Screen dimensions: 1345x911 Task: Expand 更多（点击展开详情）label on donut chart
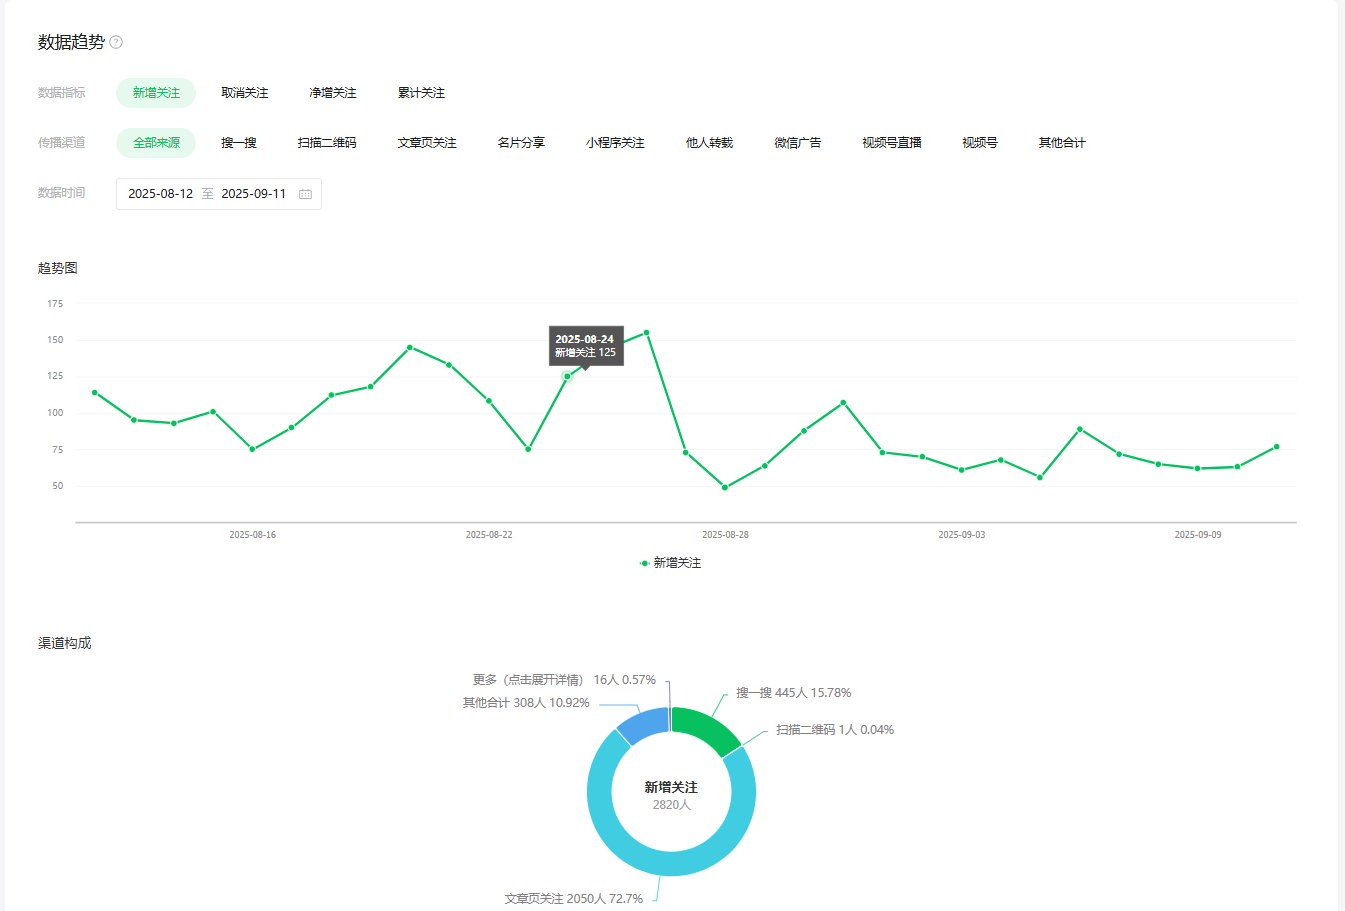click(564, 680)
